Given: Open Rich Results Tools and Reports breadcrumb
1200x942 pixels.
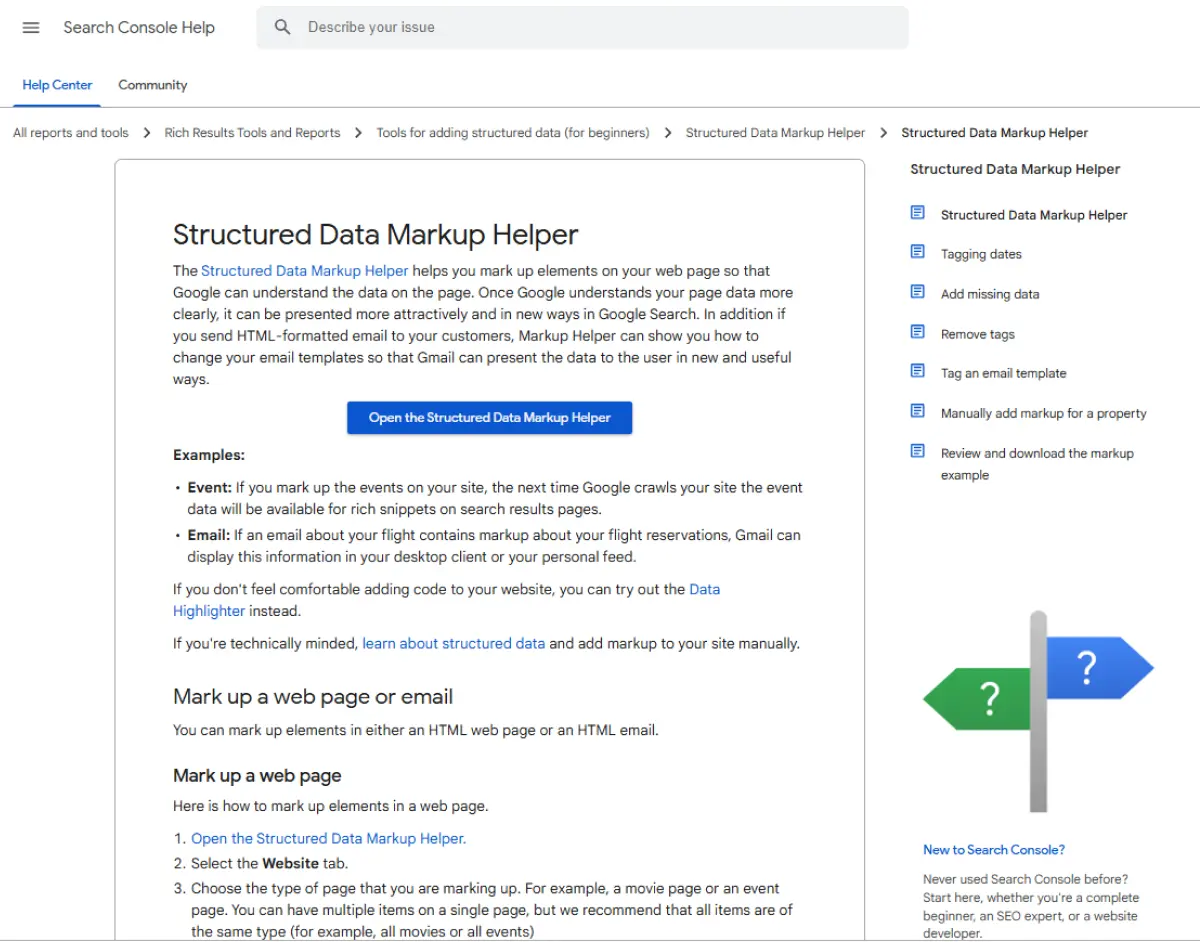Looking at the screenshot, I should pos(252,132).
